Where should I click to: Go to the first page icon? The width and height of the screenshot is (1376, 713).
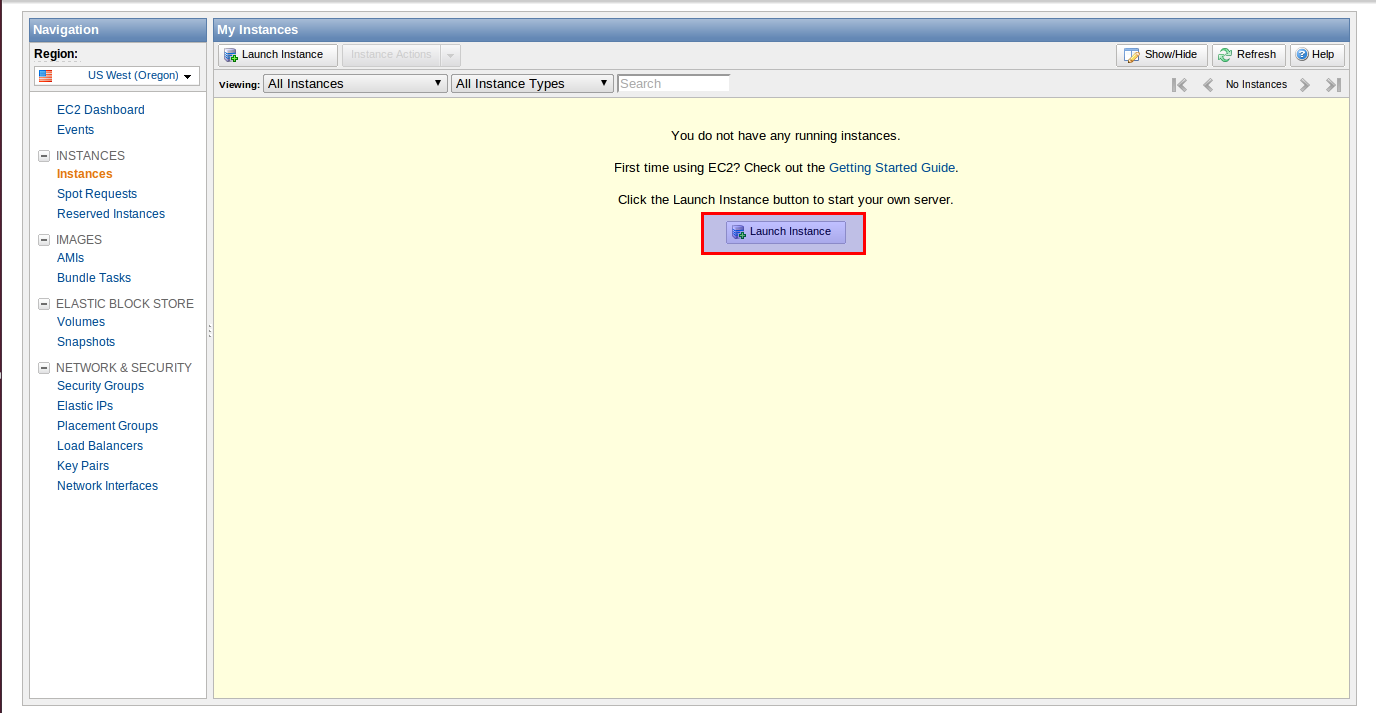1180,85
